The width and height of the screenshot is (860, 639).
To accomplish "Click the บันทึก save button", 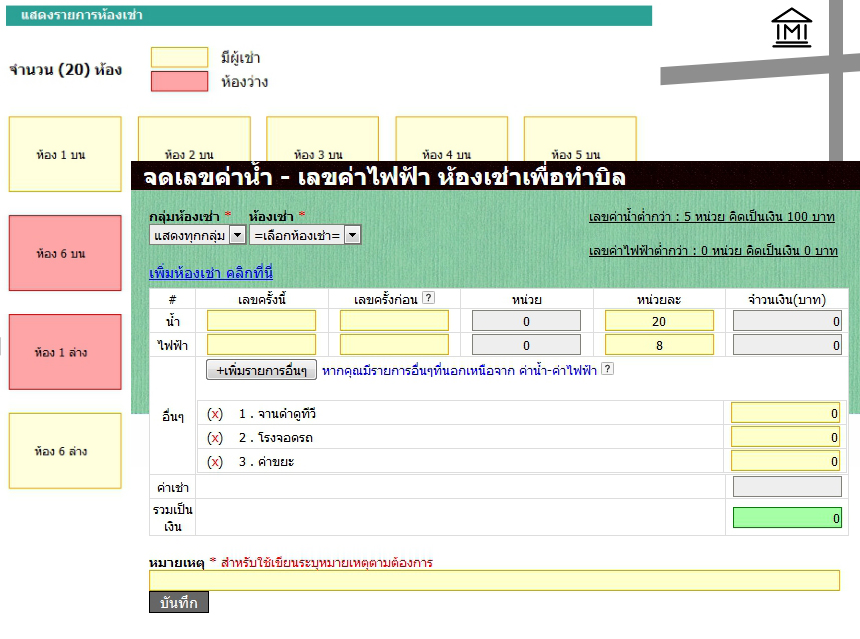I will coord(178,602).
